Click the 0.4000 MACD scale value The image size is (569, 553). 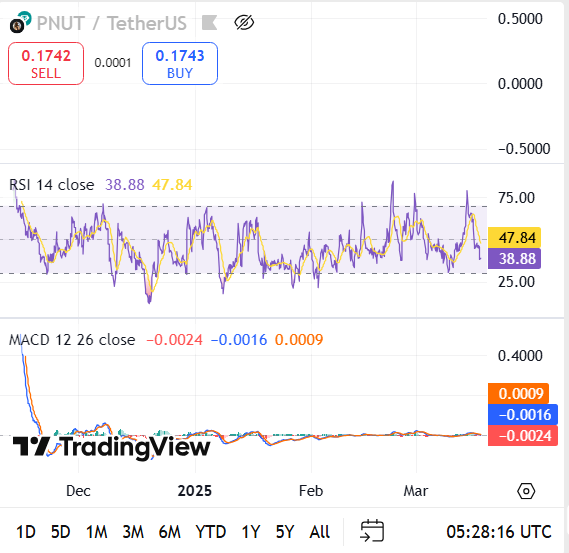pos(520,356)
